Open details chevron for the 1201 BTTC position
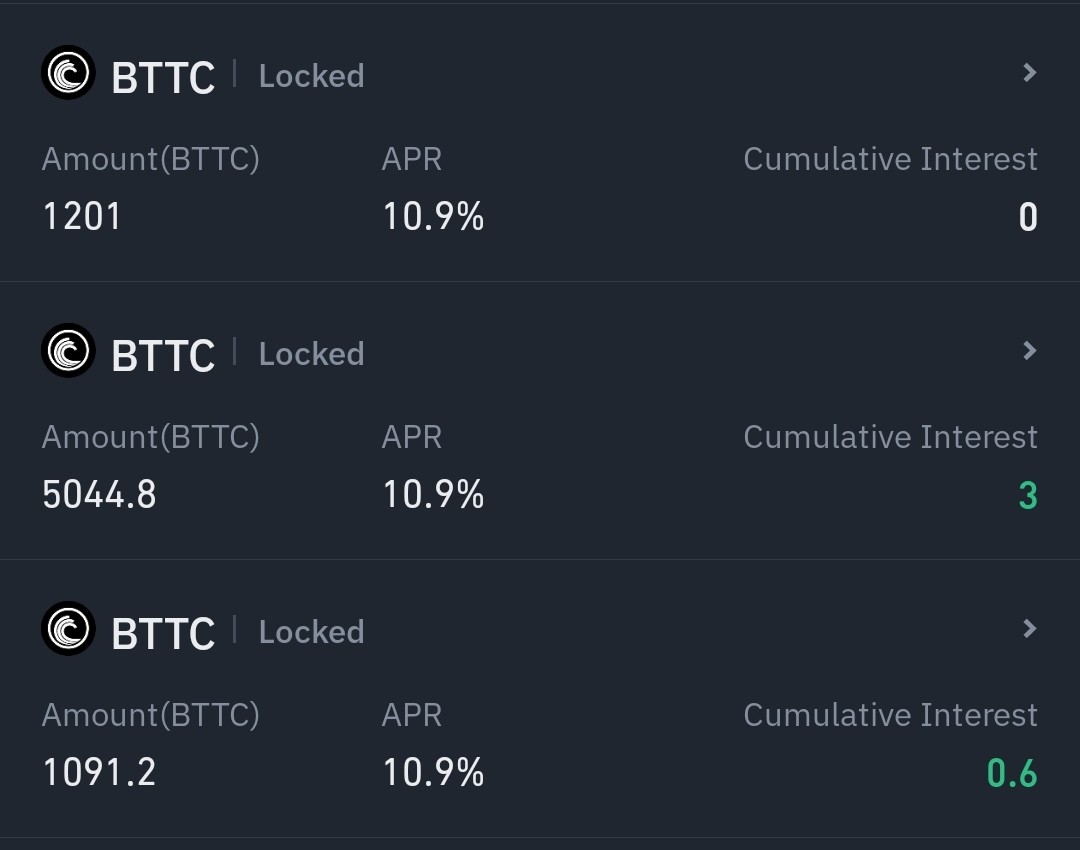 [1029, 72]
